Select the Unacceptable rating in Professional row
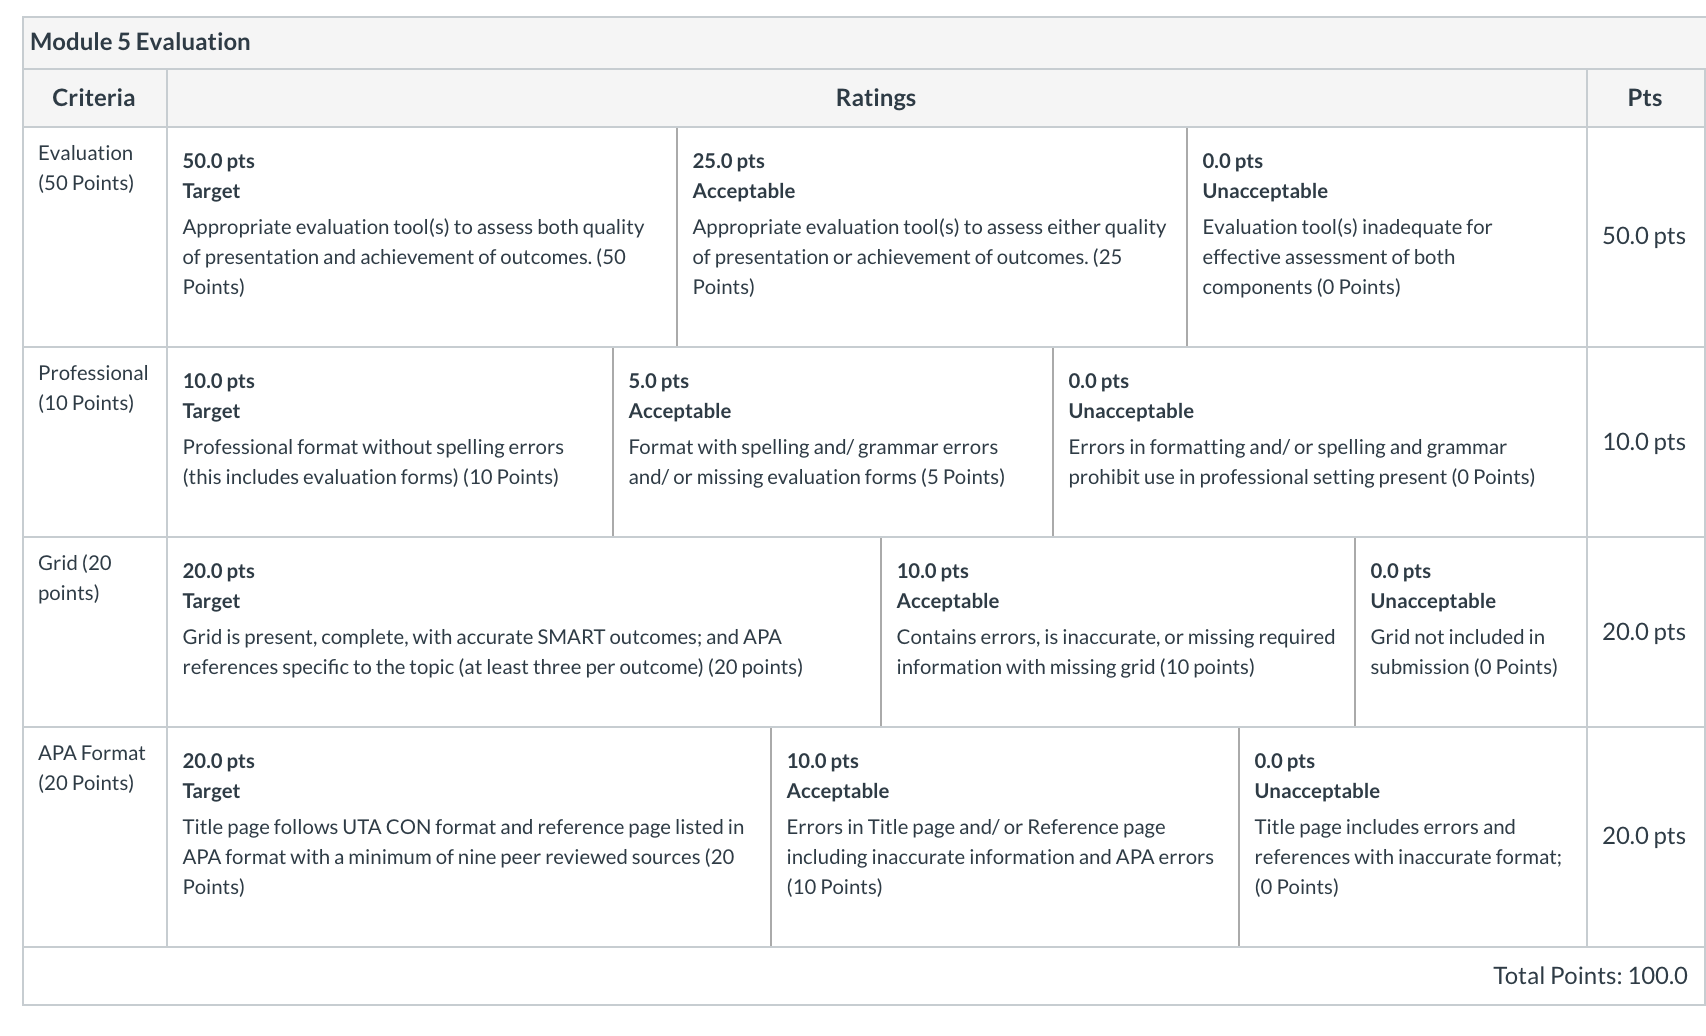 [1320, 442]
